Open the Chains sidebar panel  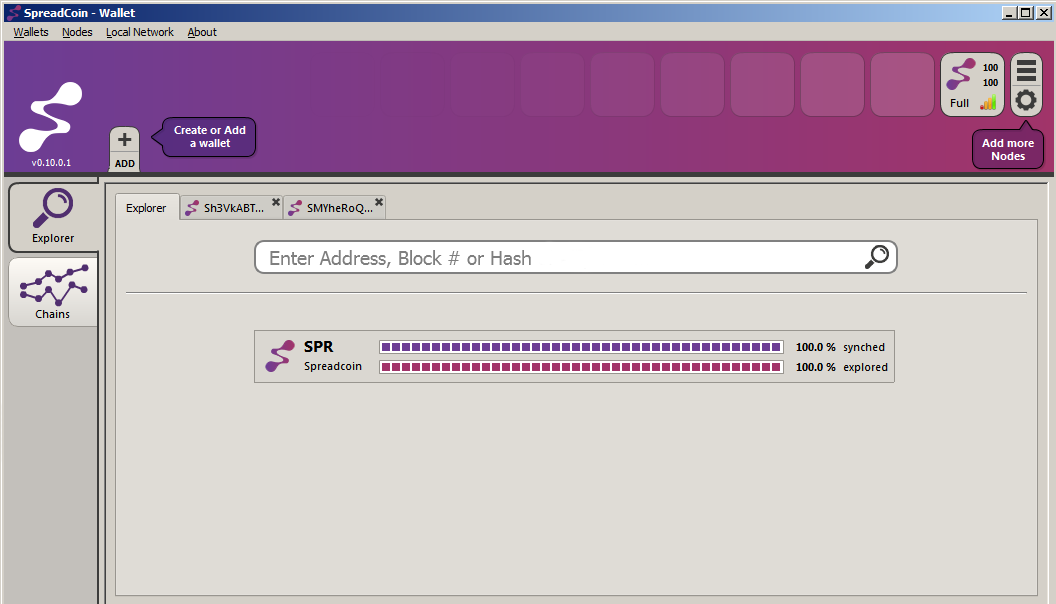[x=53, y=292]
